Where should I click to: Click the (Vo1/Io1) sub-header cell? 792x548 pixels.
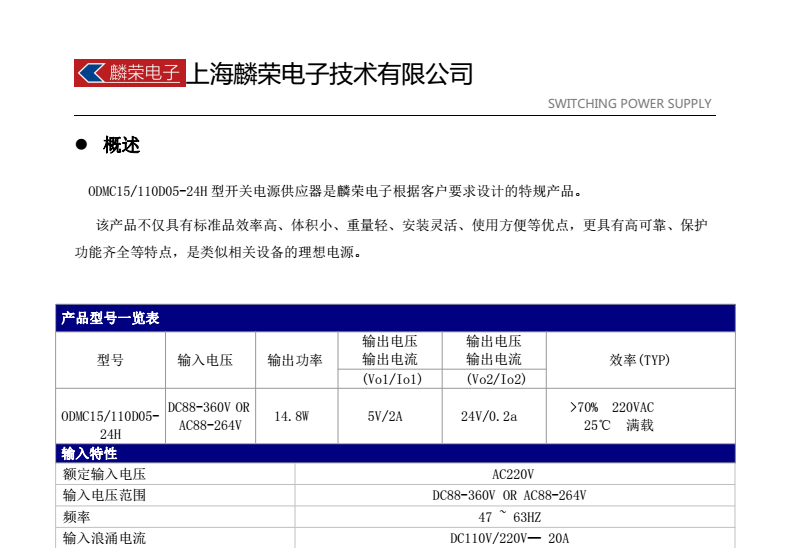point(390,379)
